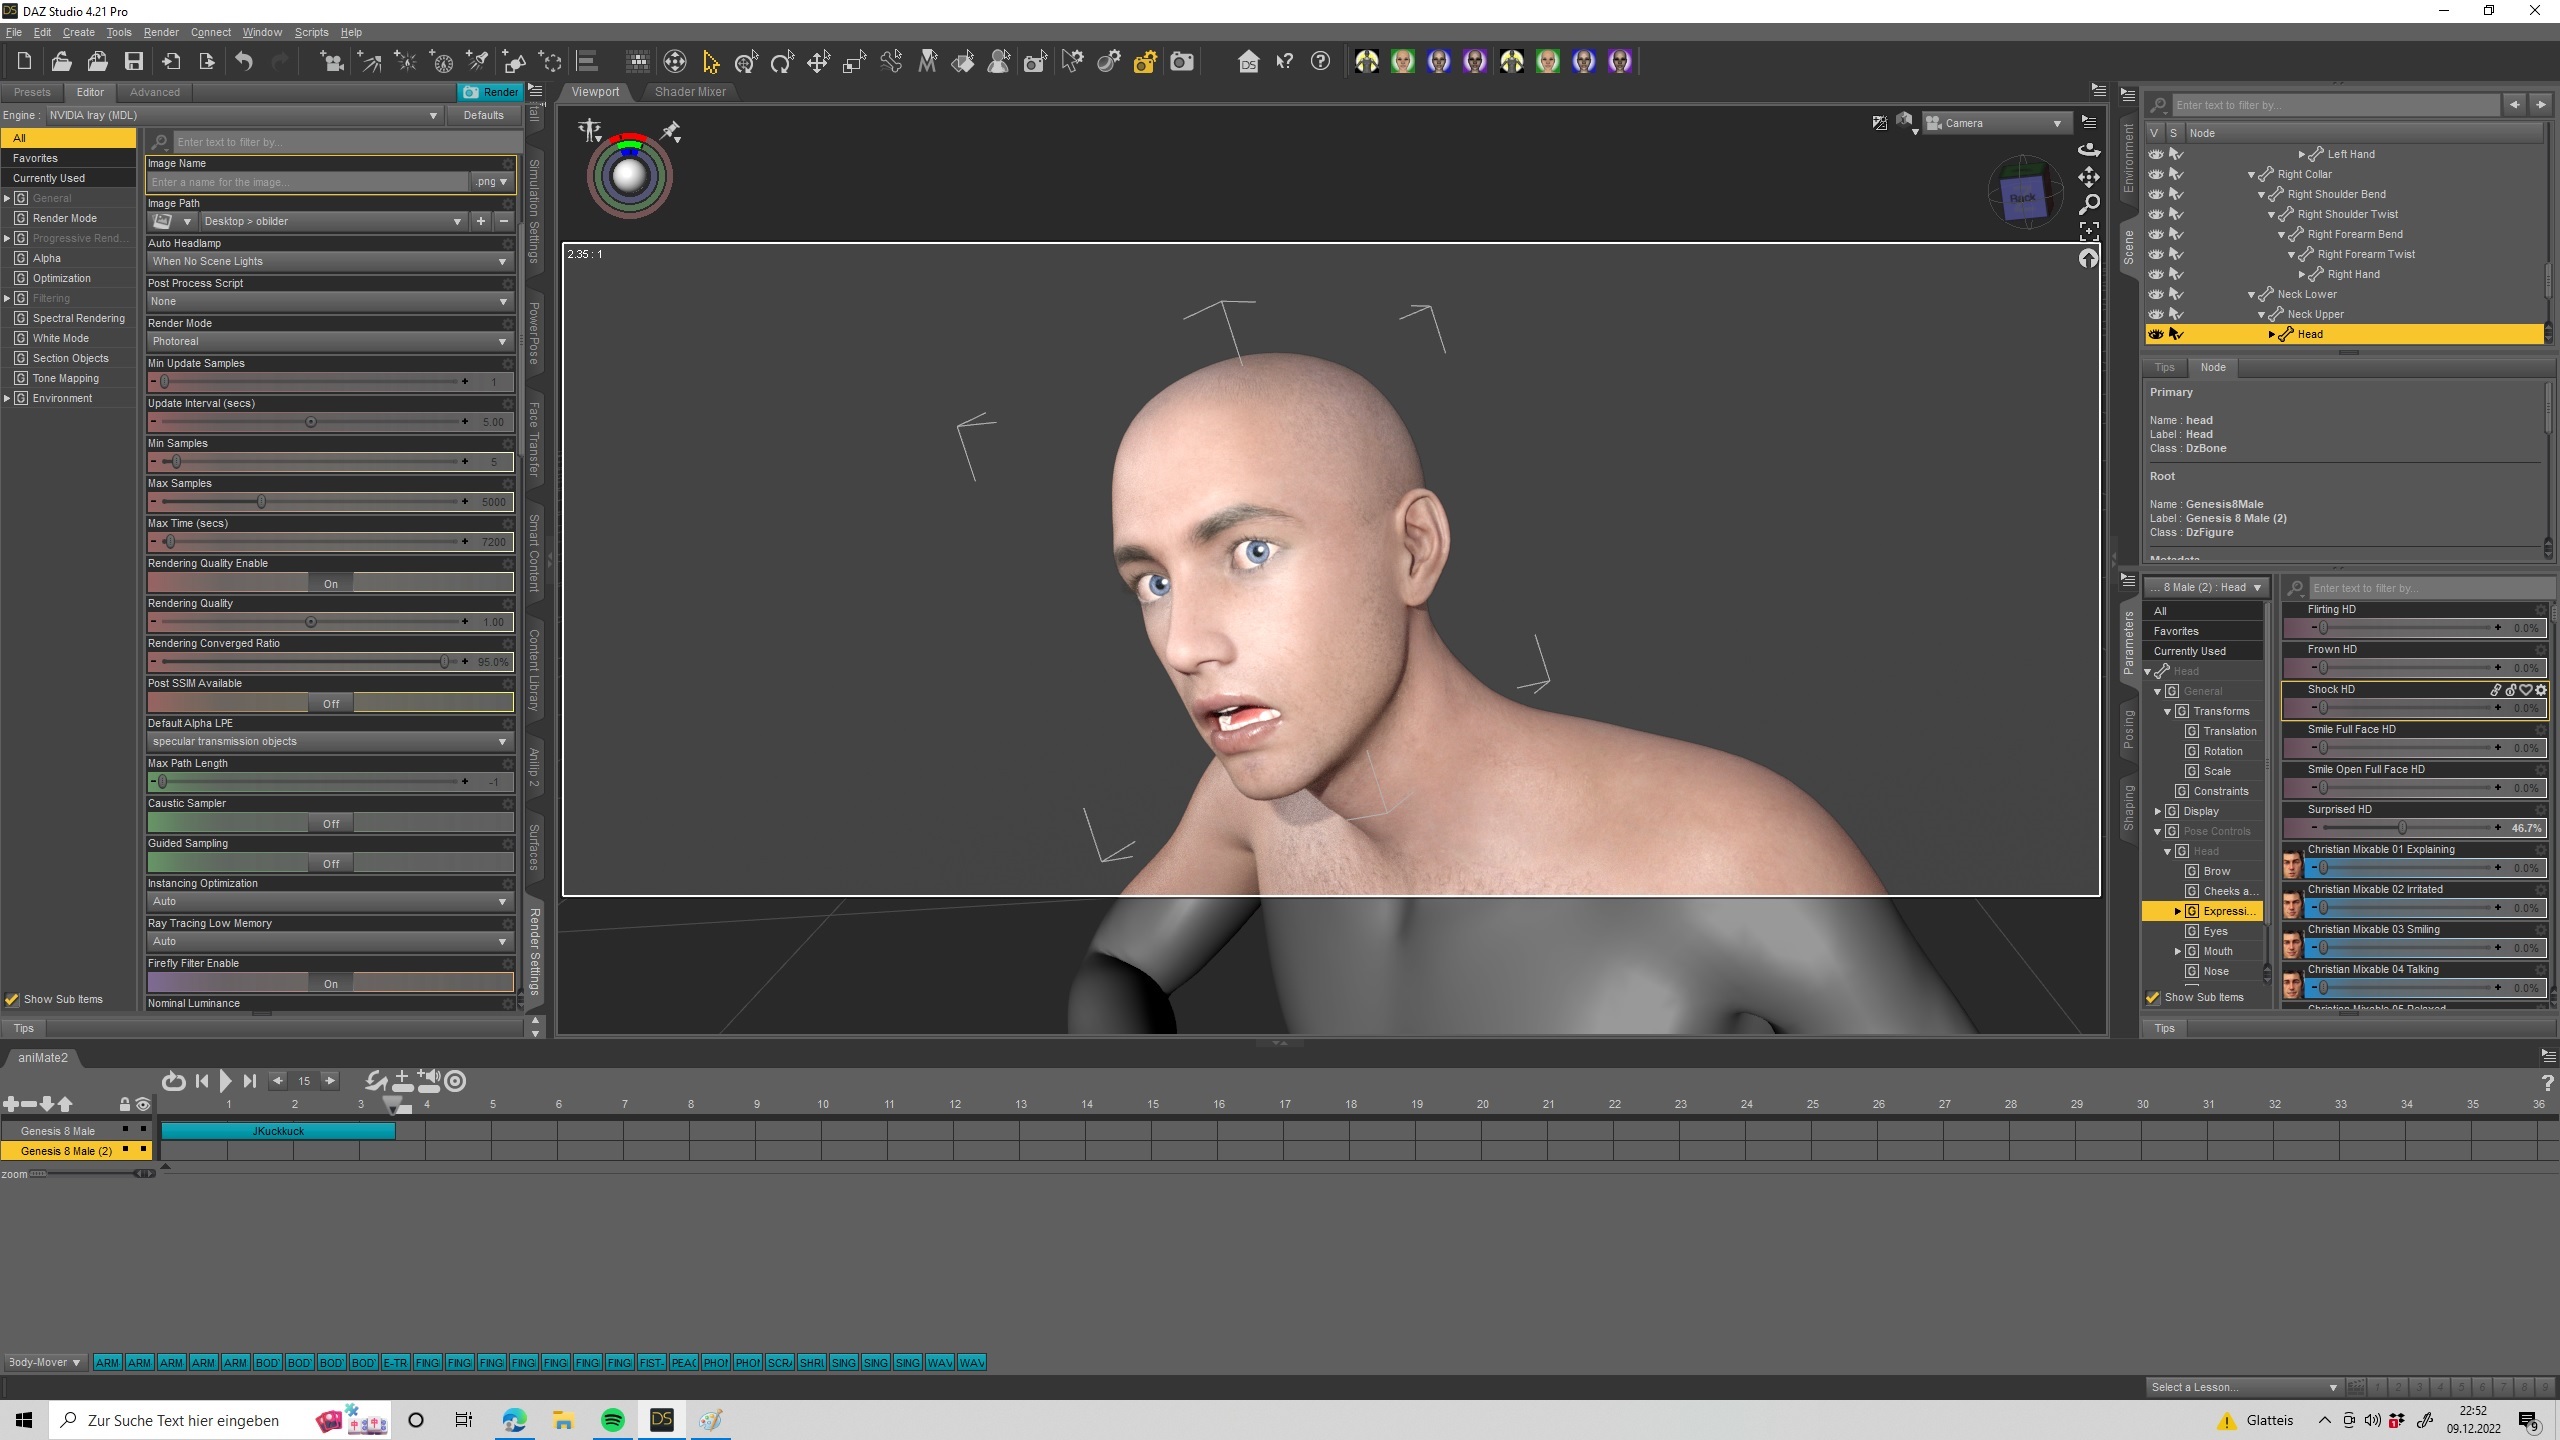Click the Defaults button
Image resolution: width=2560 pixels, height=1440 pixels.
click(484, 115)
